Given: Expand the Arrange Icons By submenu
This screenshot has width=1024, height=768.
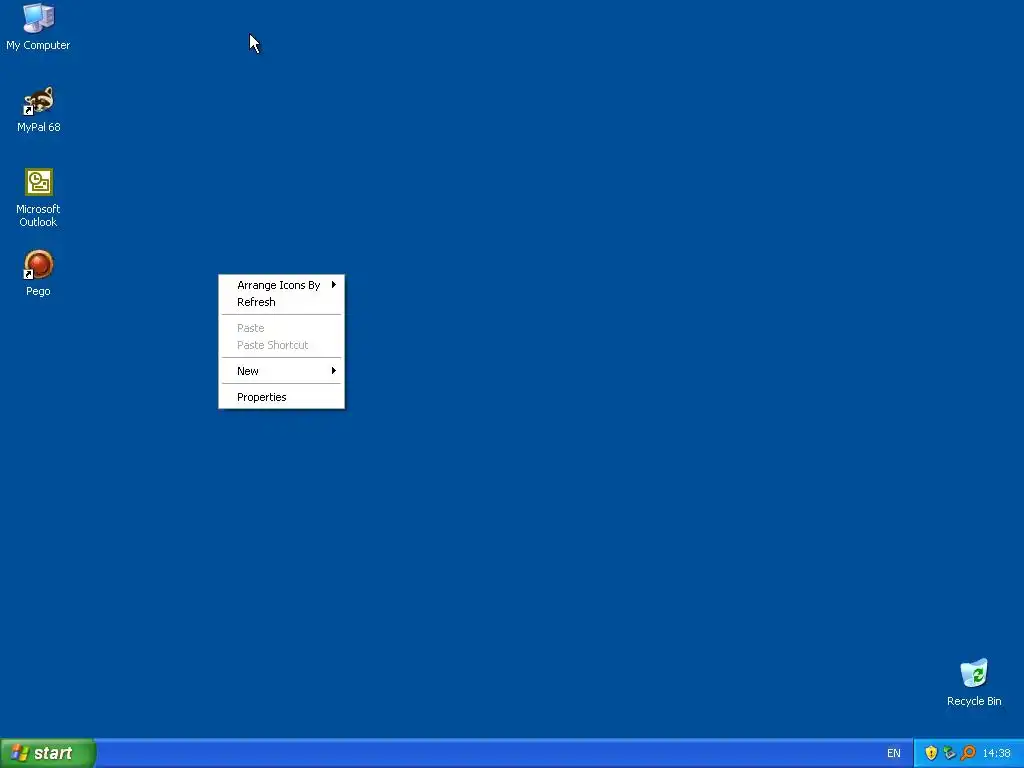Looking at the screenshot, I should 281,285.
